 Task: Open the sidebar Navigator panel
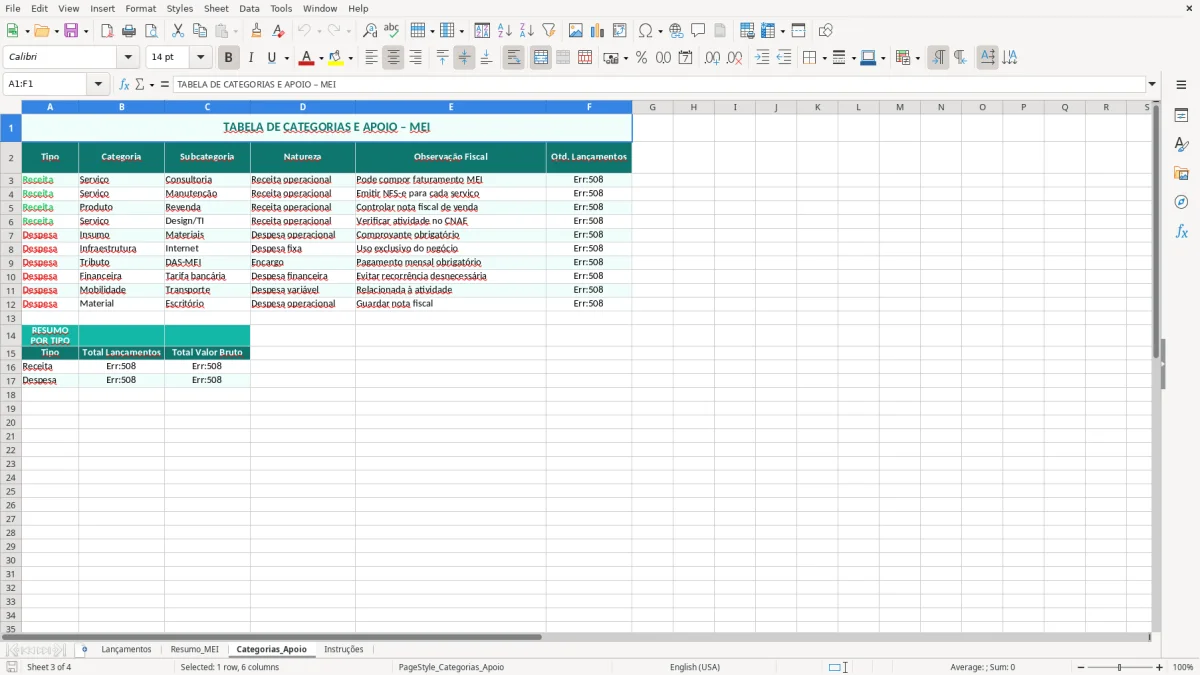coord(1181,203)
